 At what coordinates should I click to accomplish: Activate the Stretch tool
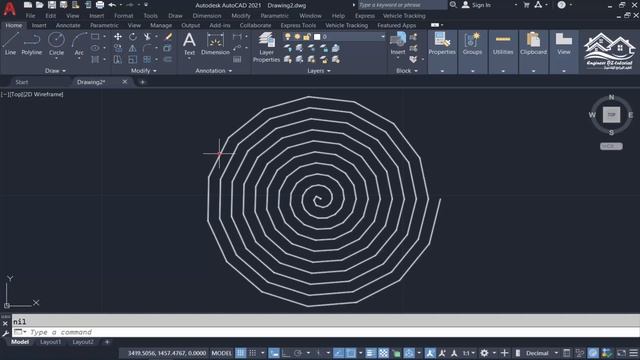[118, 60]
